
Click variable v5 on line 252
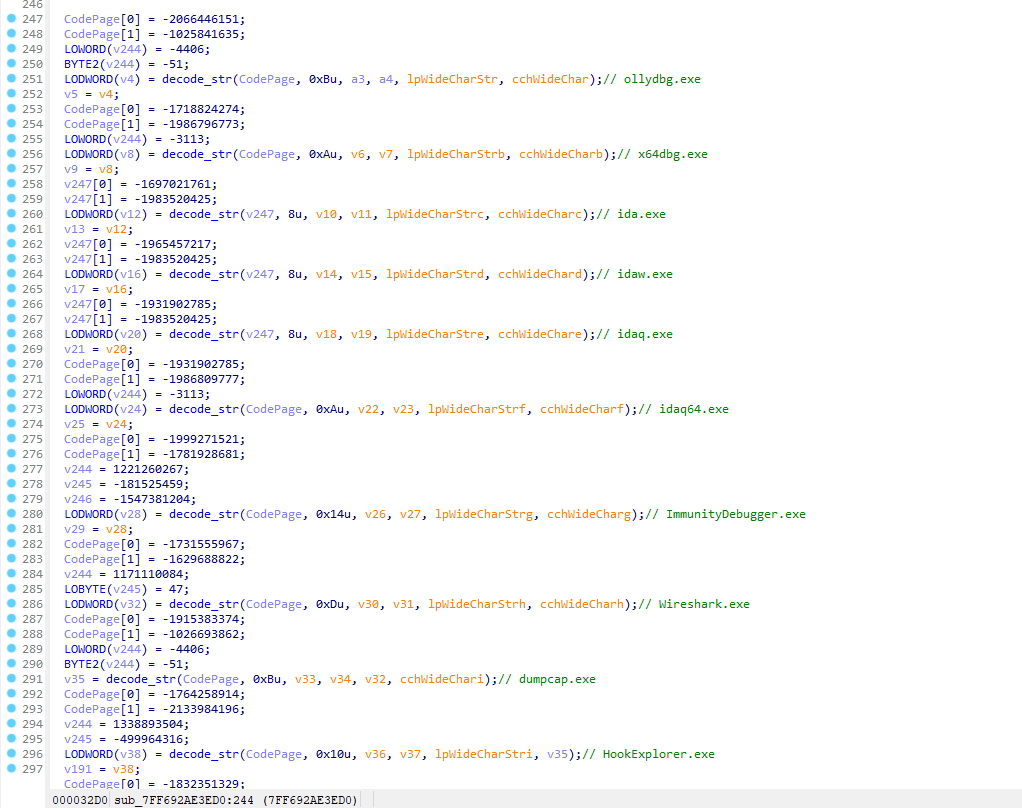[71, 94]
